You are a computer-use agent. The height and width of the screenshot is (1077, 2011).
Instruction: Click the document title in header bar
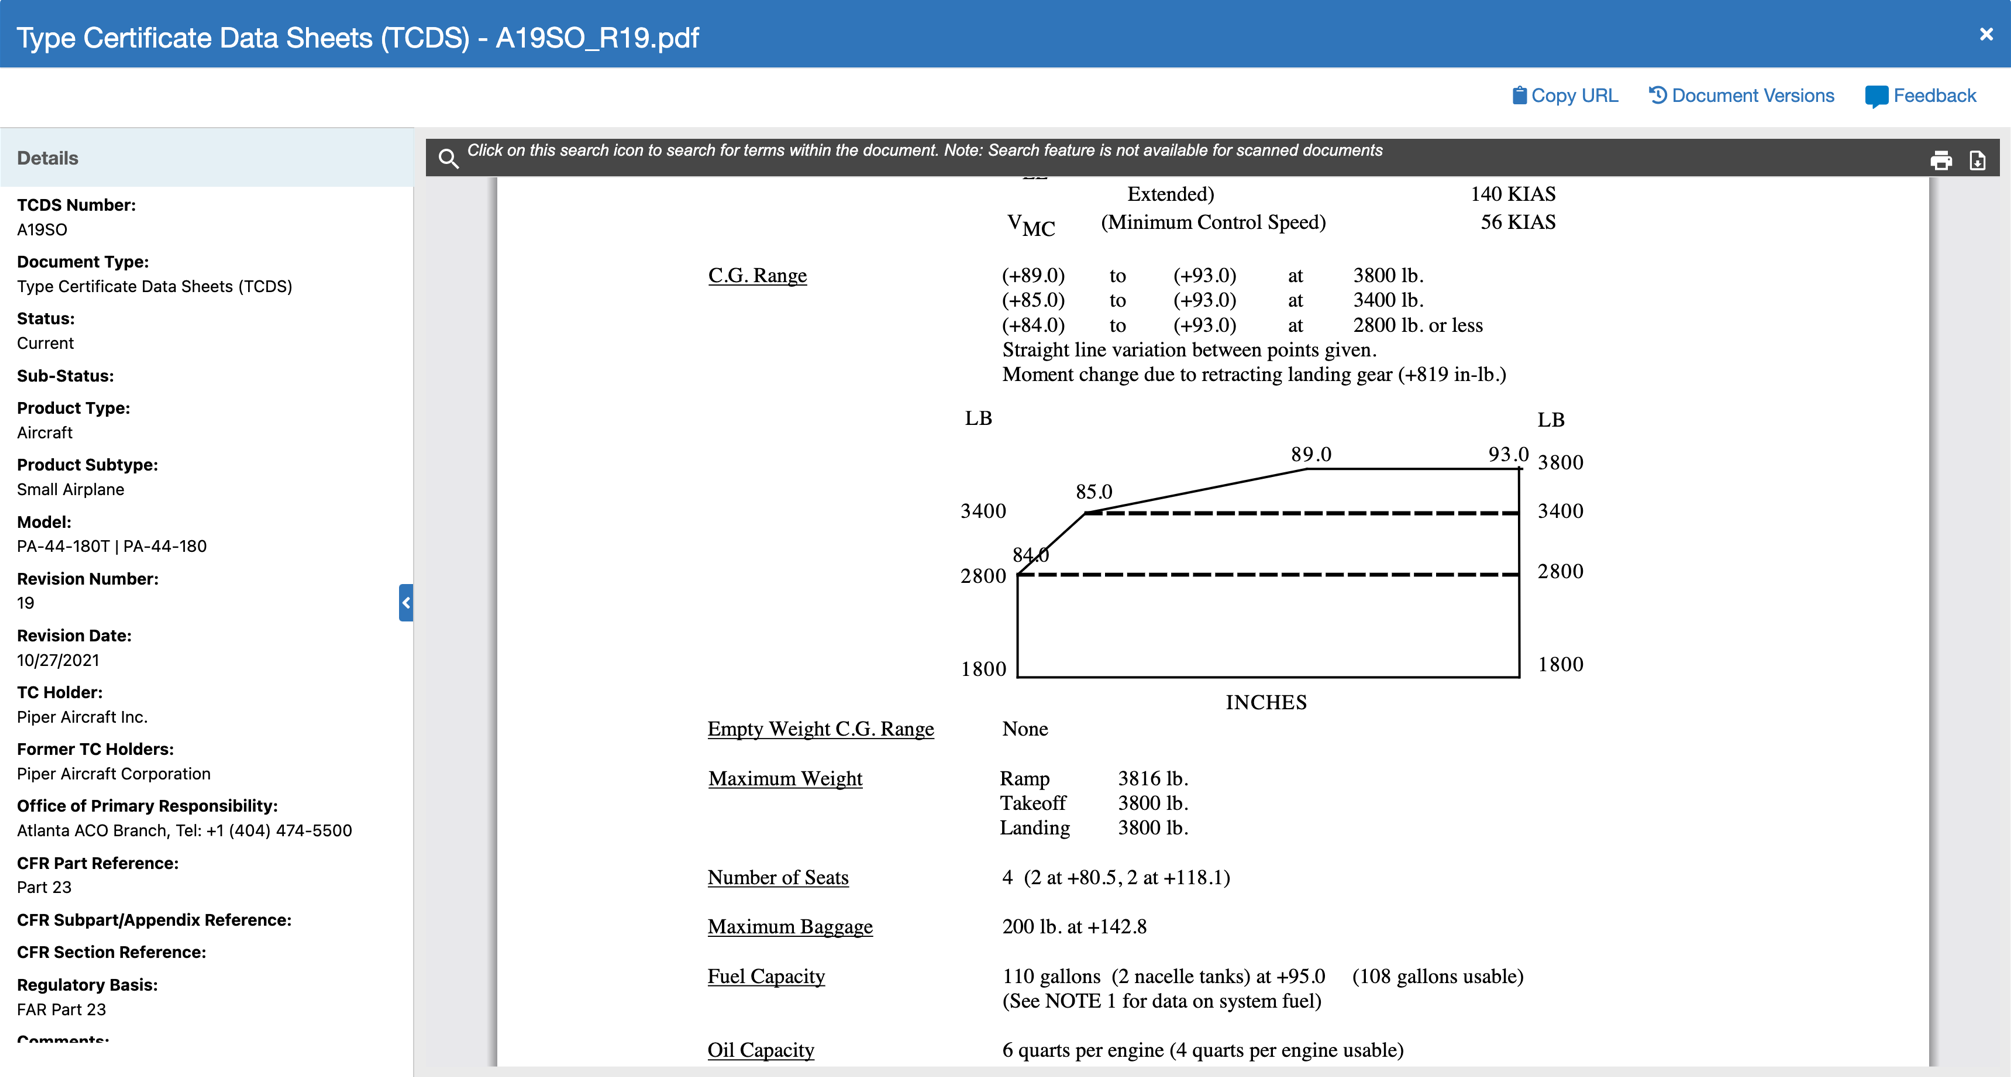[x=358, y=38]
